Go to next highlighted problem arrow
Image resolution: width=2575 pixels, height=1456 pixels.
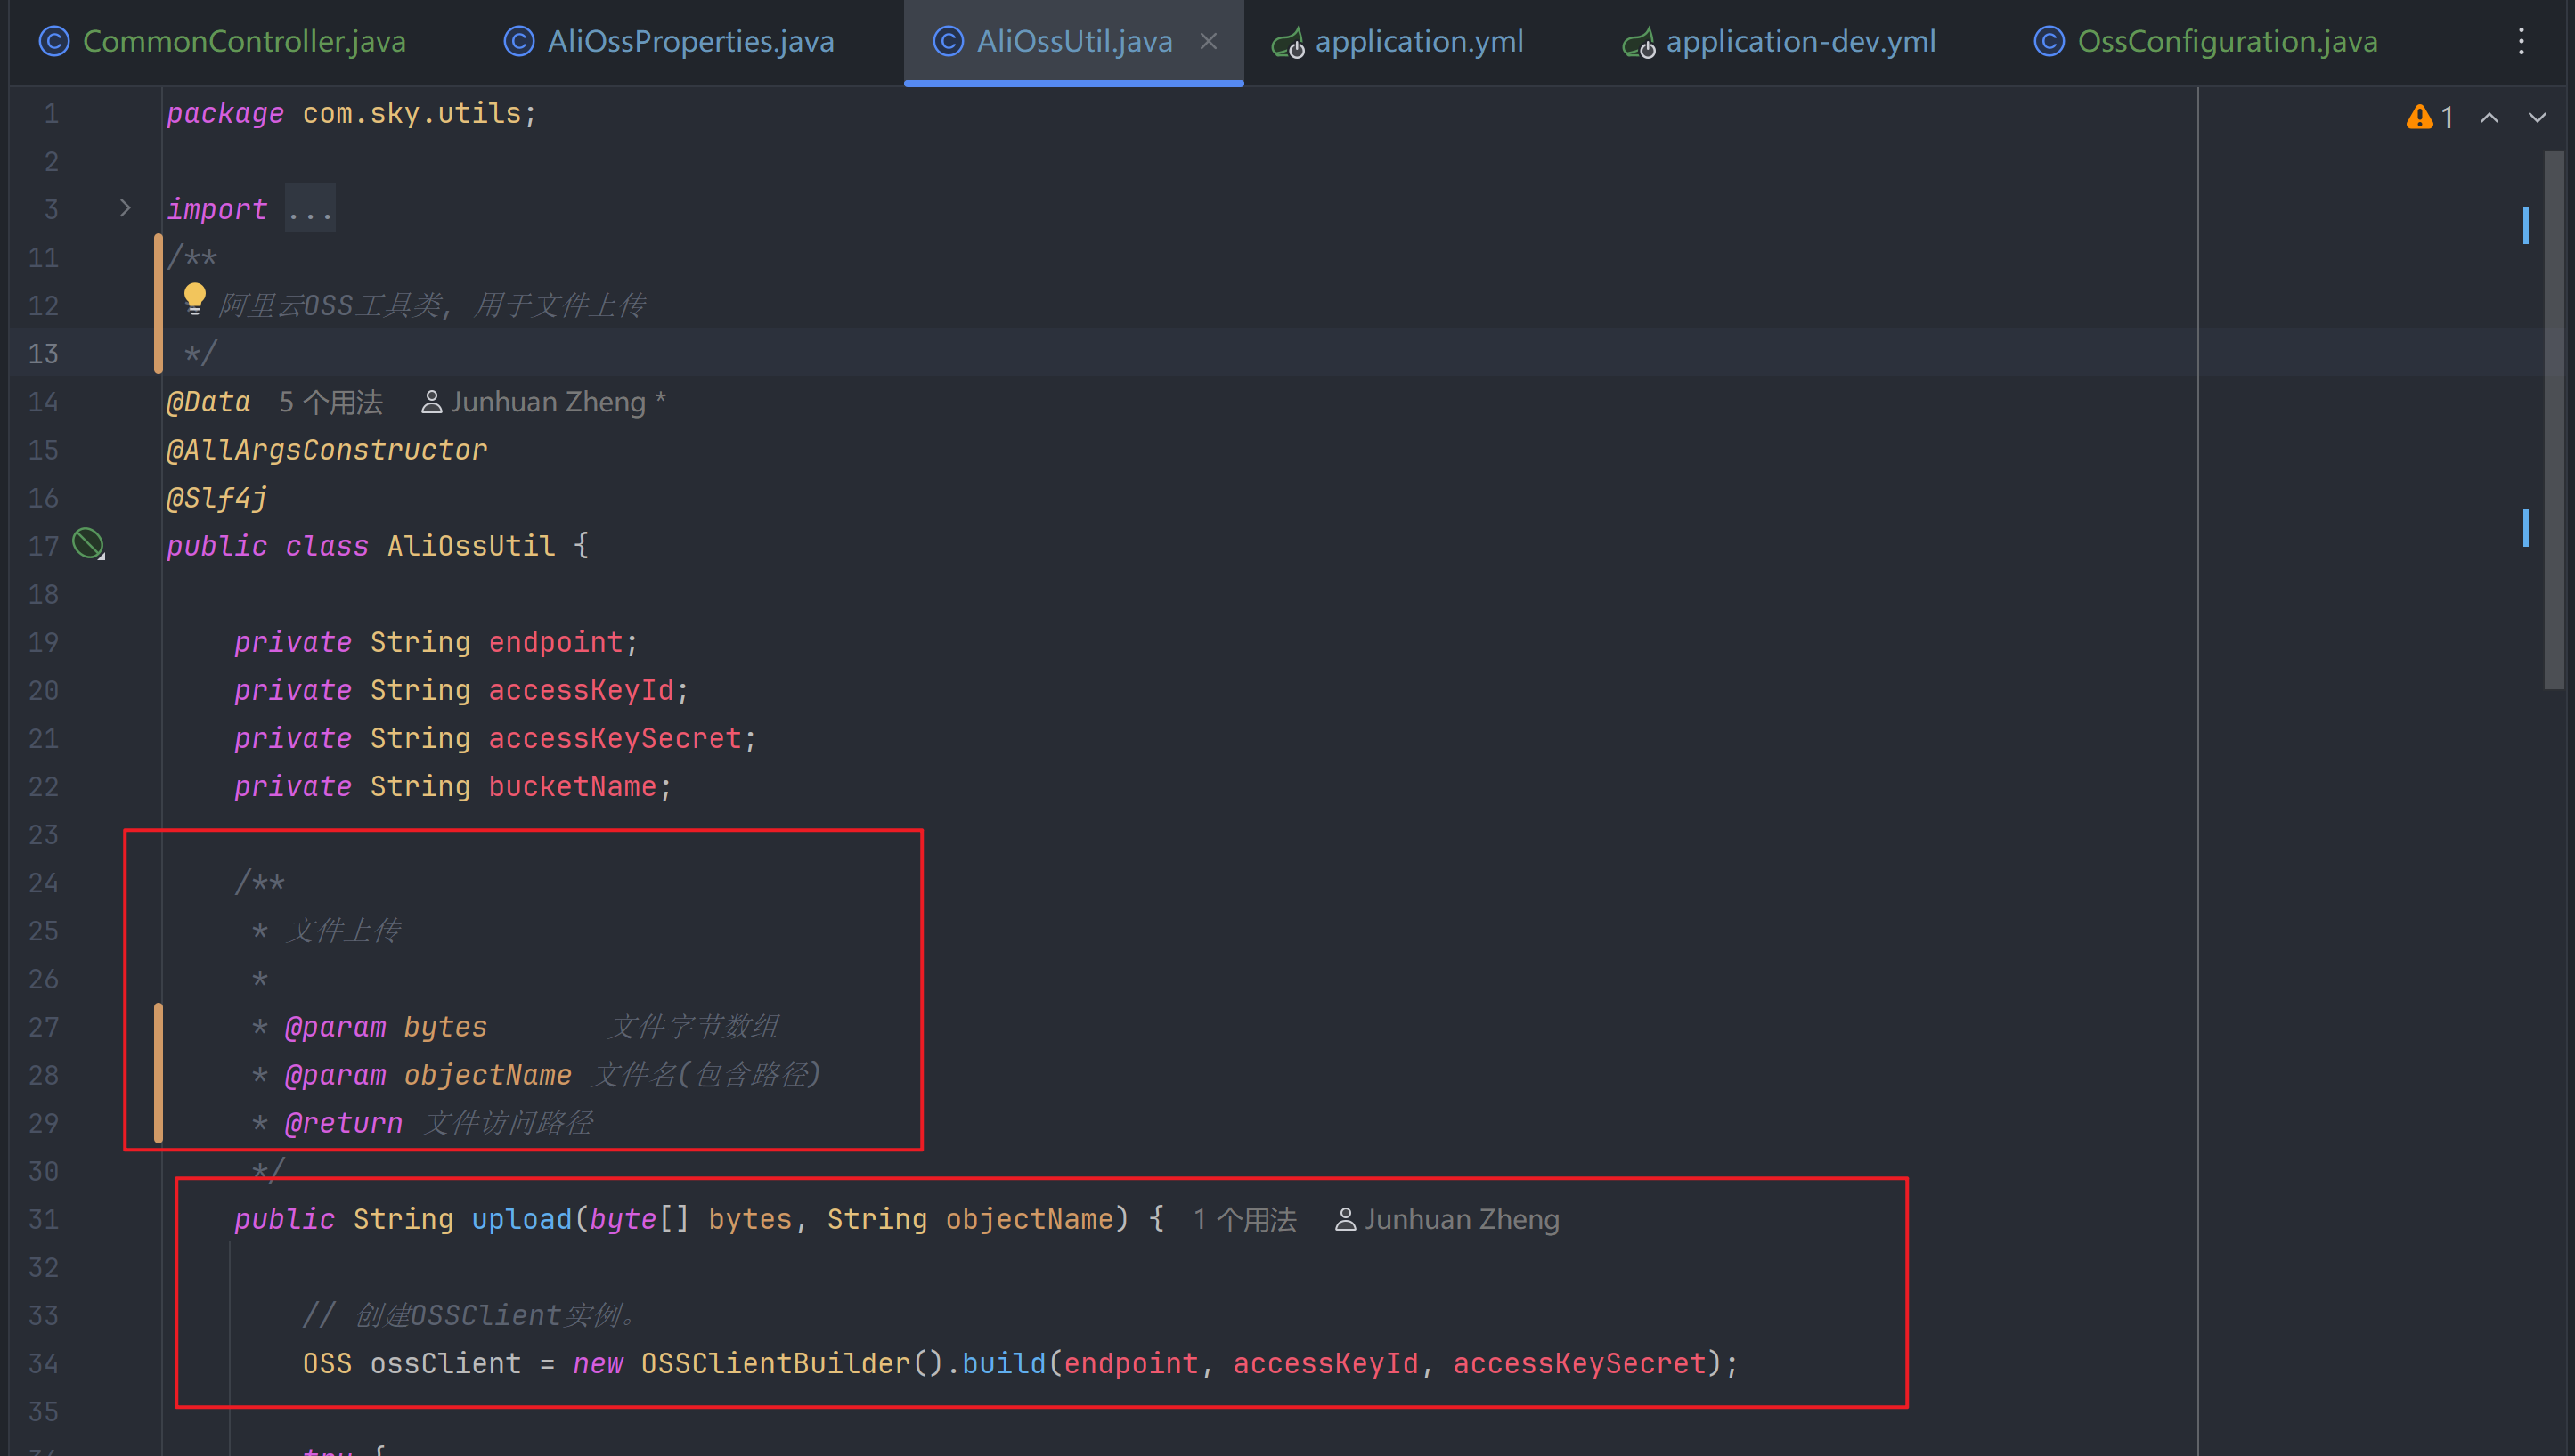coord(2537,117)
